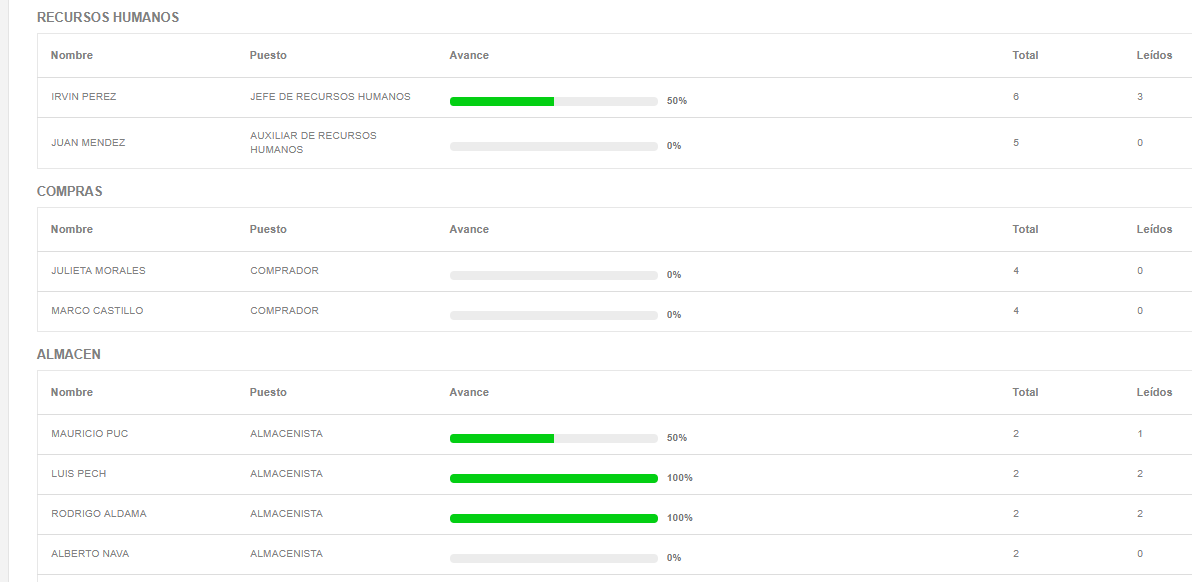Click the ALMACEN section heading
The width and height of the screenshot is (1192, 582).
[69, 354]
